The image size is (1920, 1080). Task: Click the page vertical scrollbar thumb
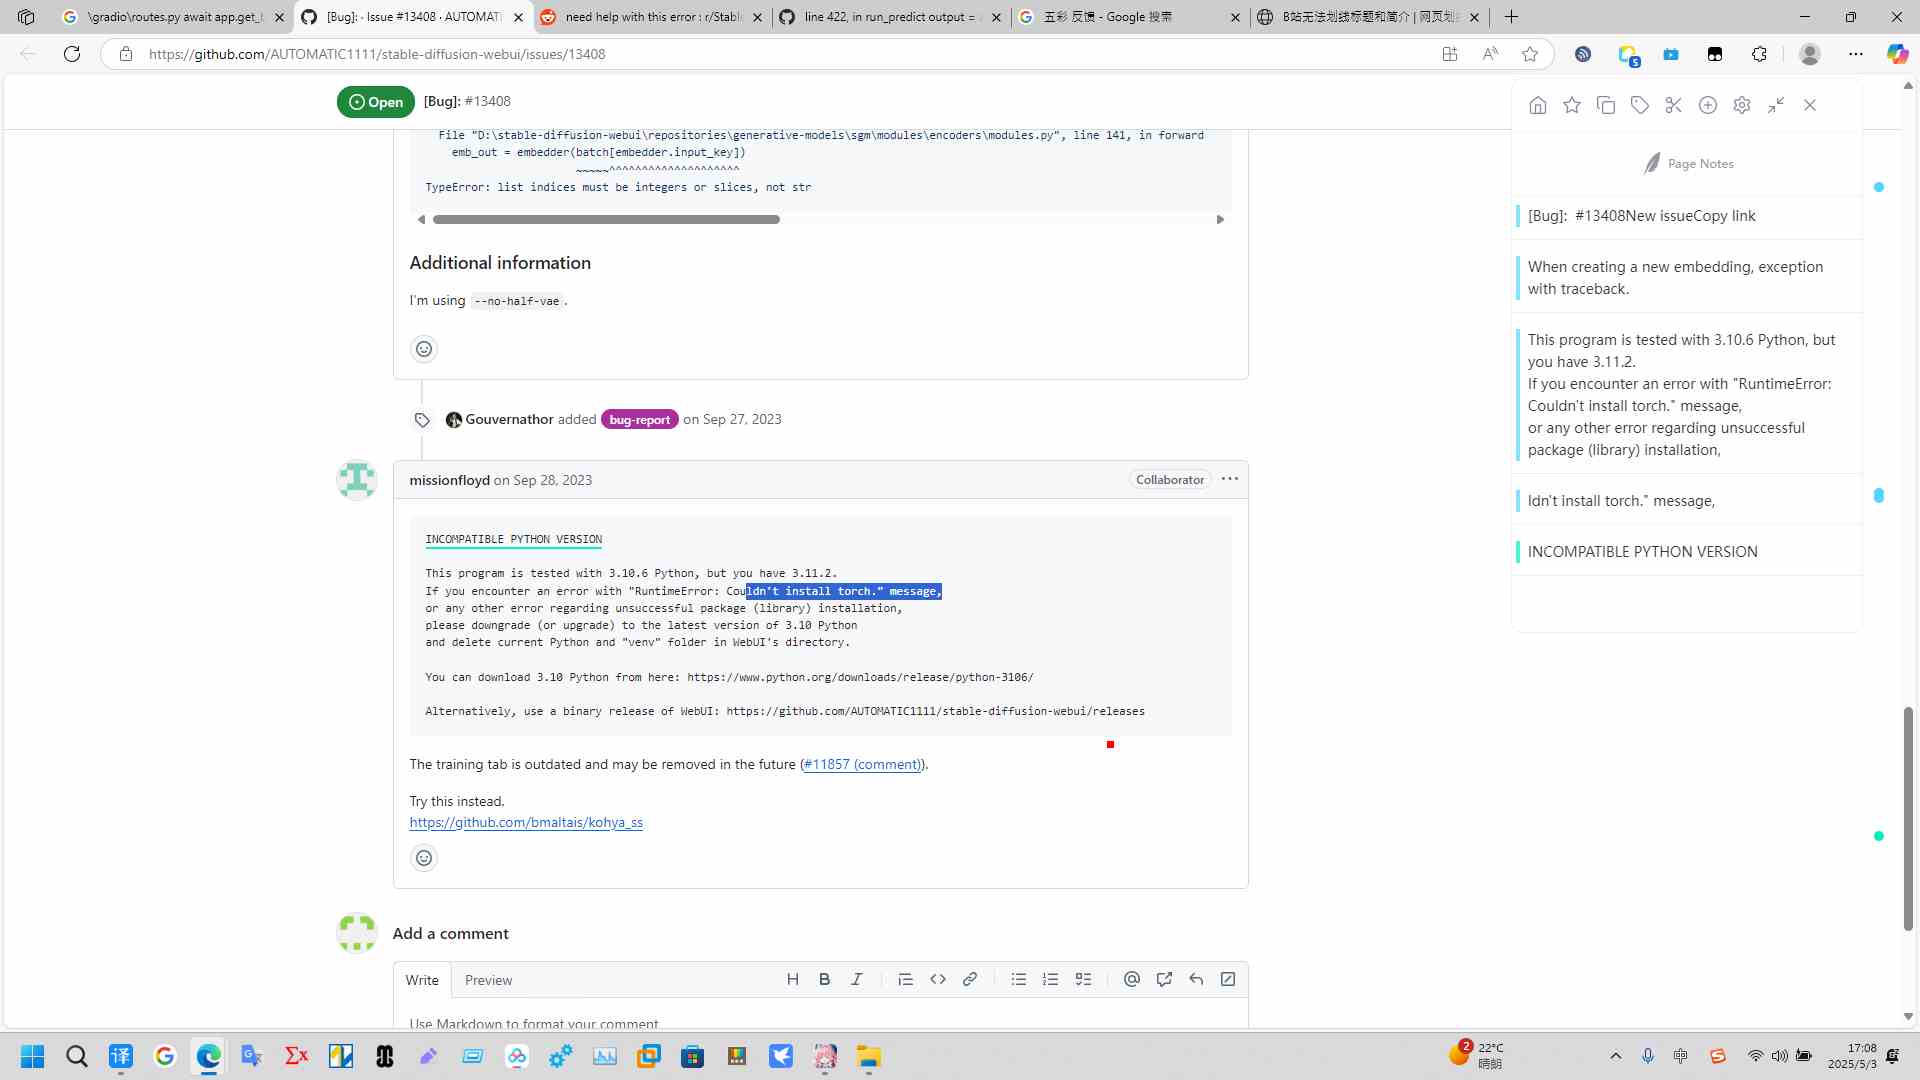point(1908,820)
